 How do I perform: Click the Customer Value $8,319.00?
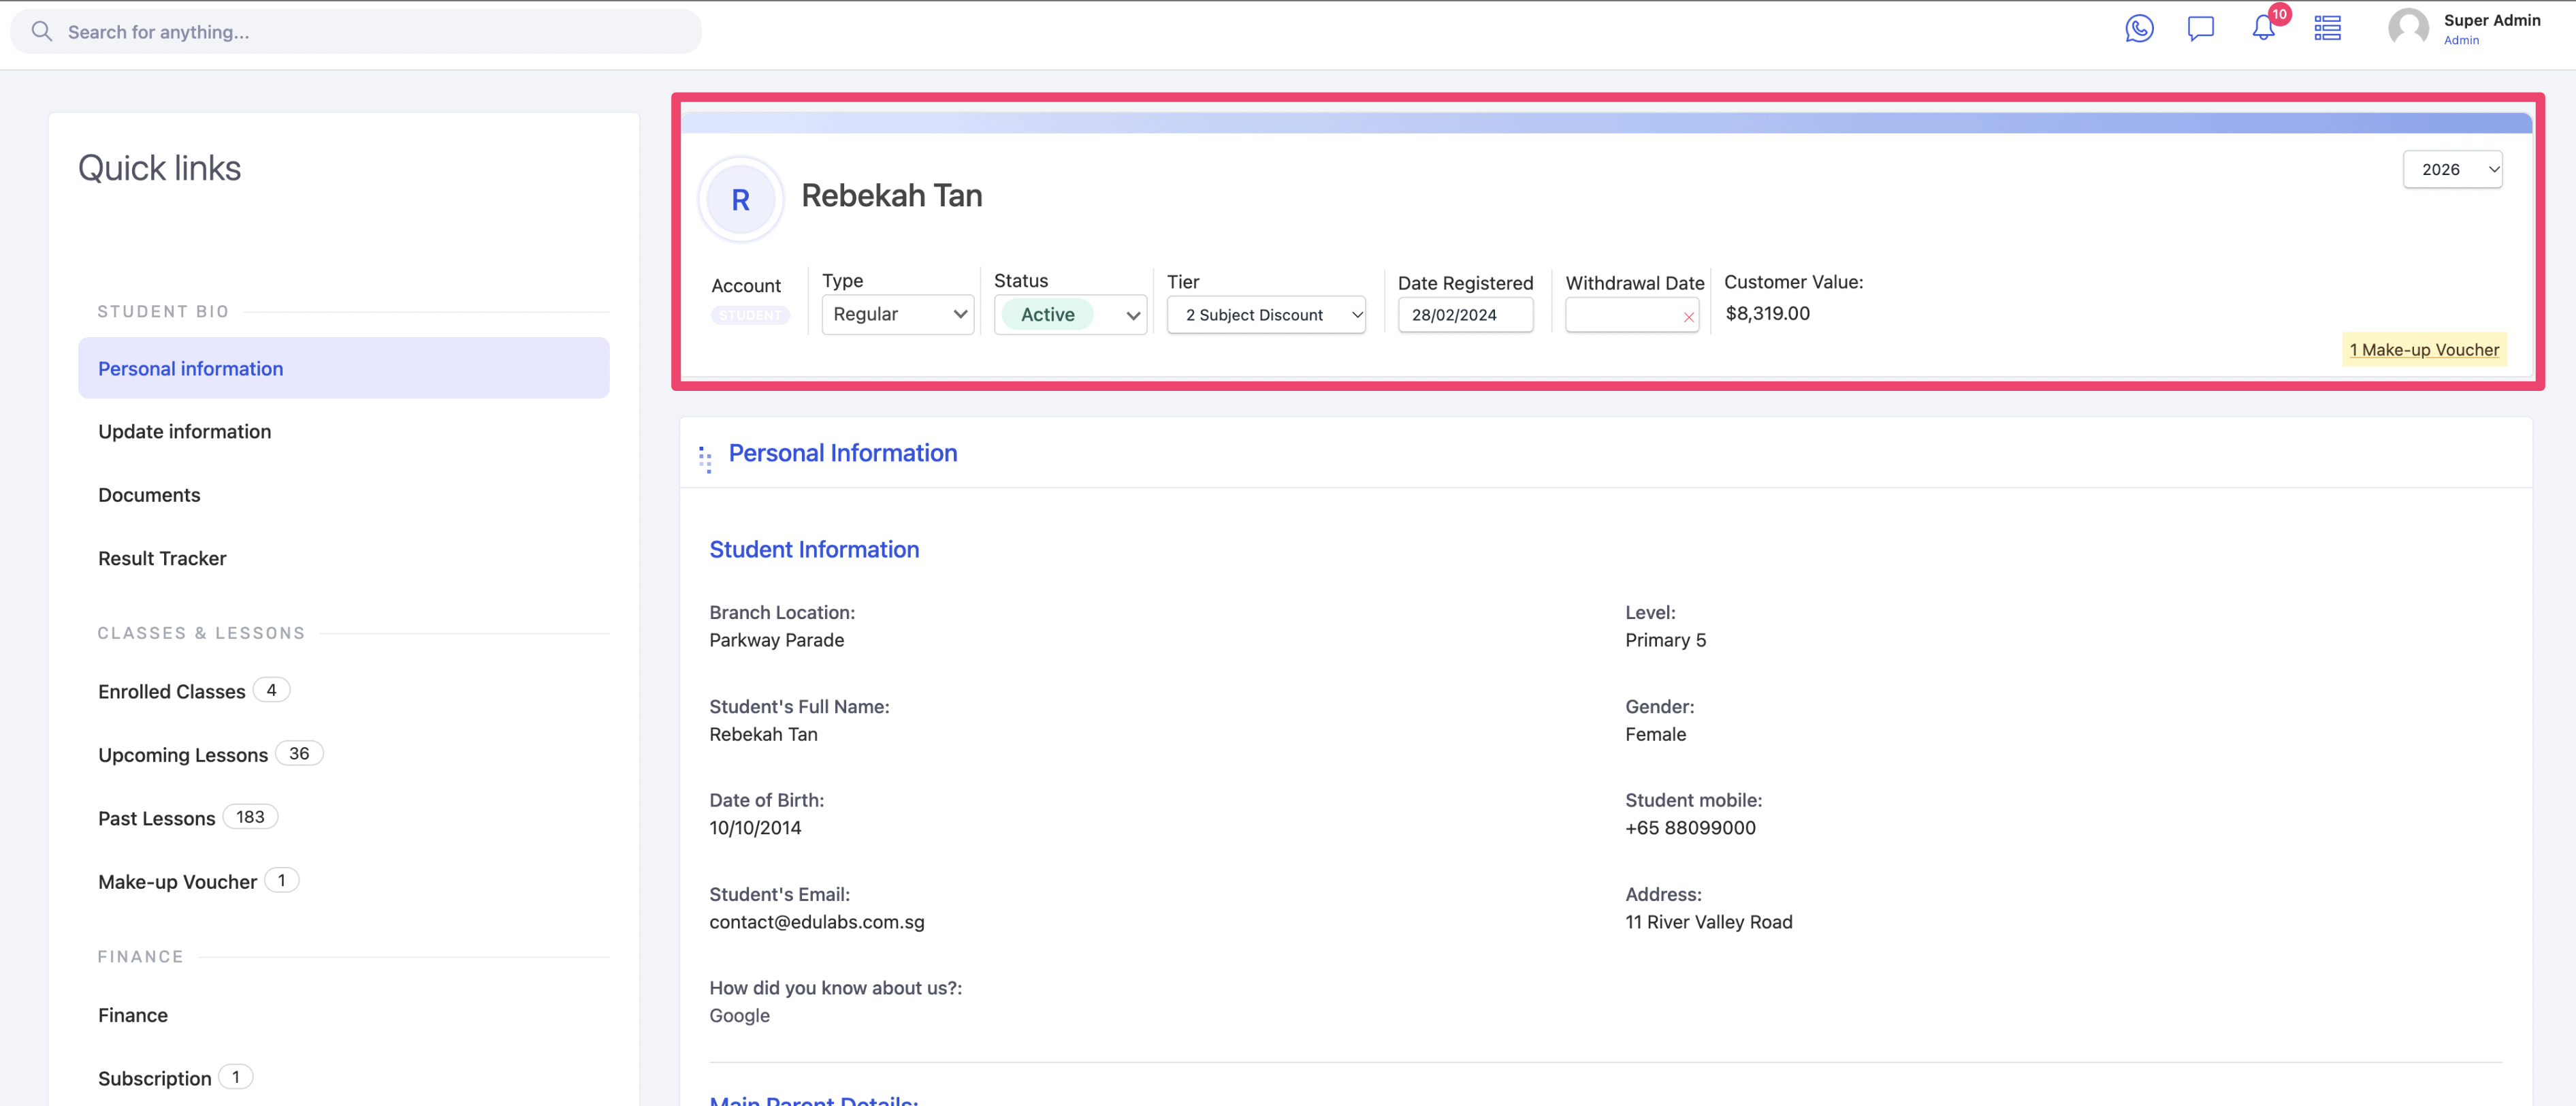(x=1767, y=313)
